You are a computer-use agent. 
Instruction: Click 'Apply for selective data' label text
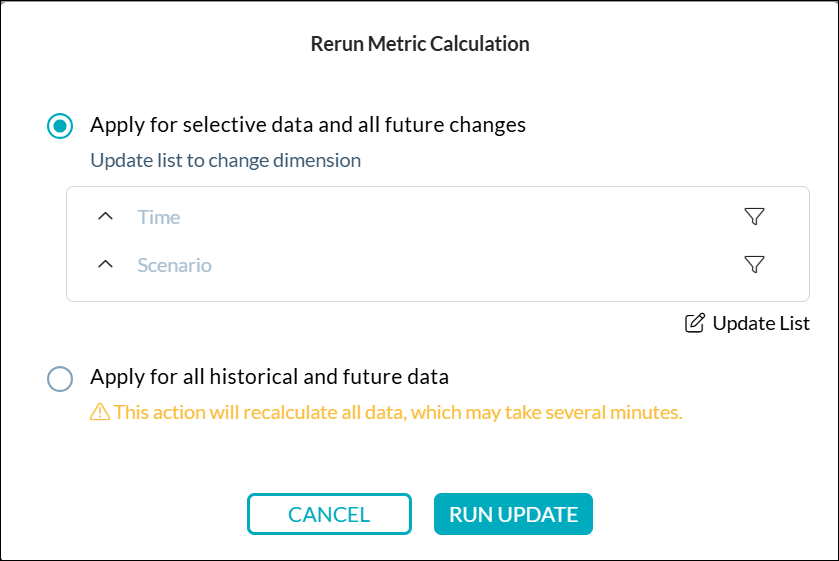(x=308, y=125)
